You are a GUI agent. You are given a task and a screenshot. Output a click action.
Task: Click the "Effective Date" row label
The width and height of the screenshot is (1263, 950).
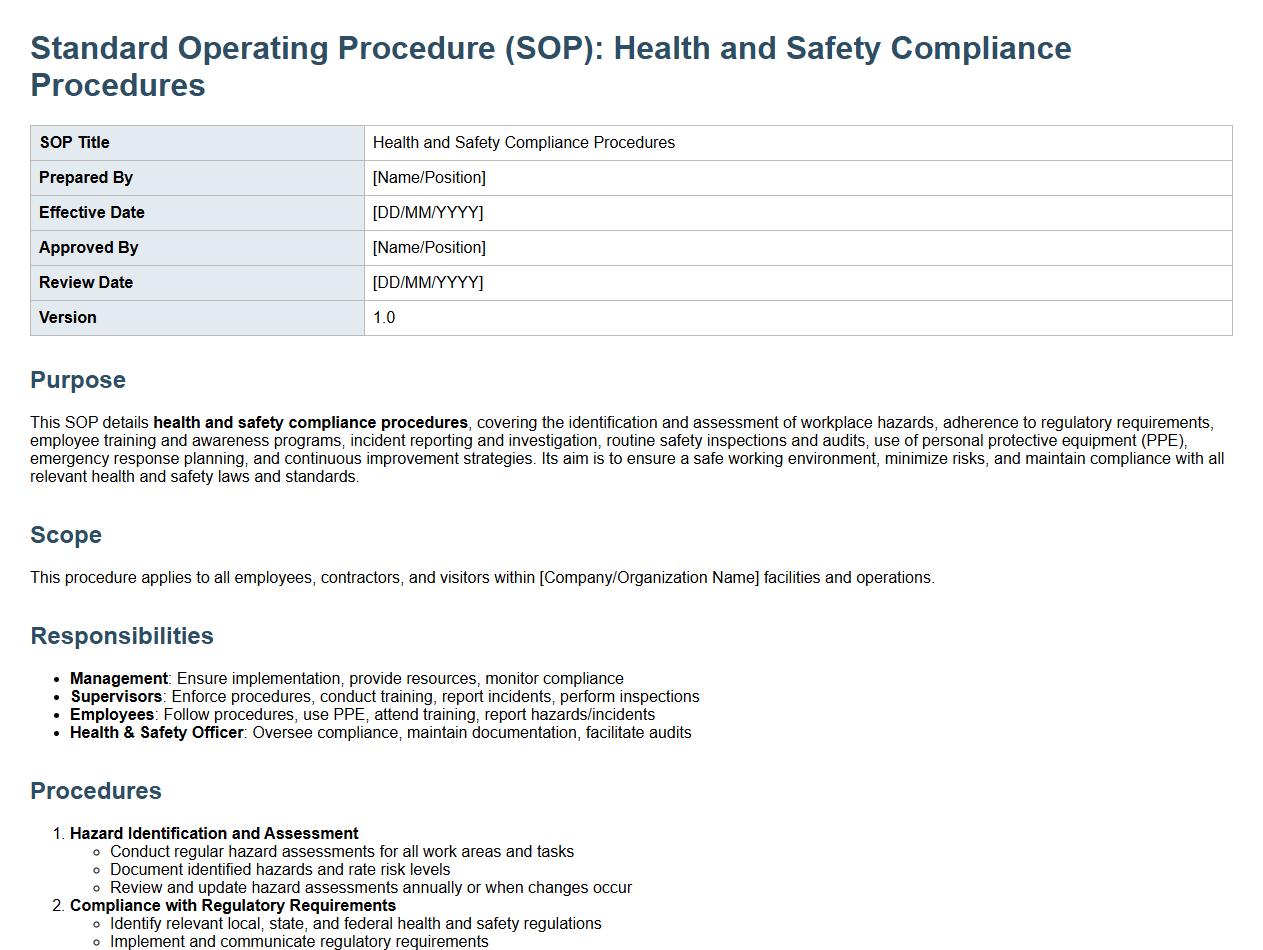click(x=92, y=213)
